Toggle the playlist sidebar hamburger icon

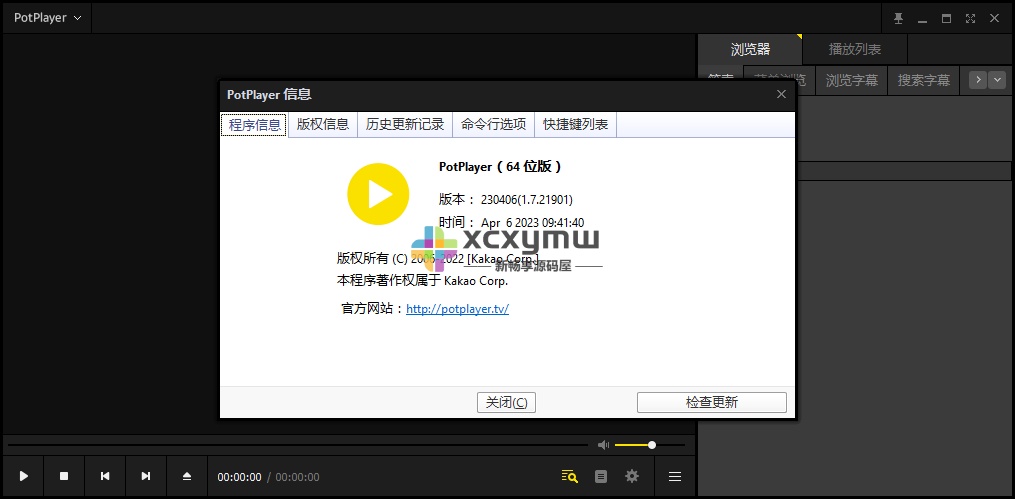675,476
